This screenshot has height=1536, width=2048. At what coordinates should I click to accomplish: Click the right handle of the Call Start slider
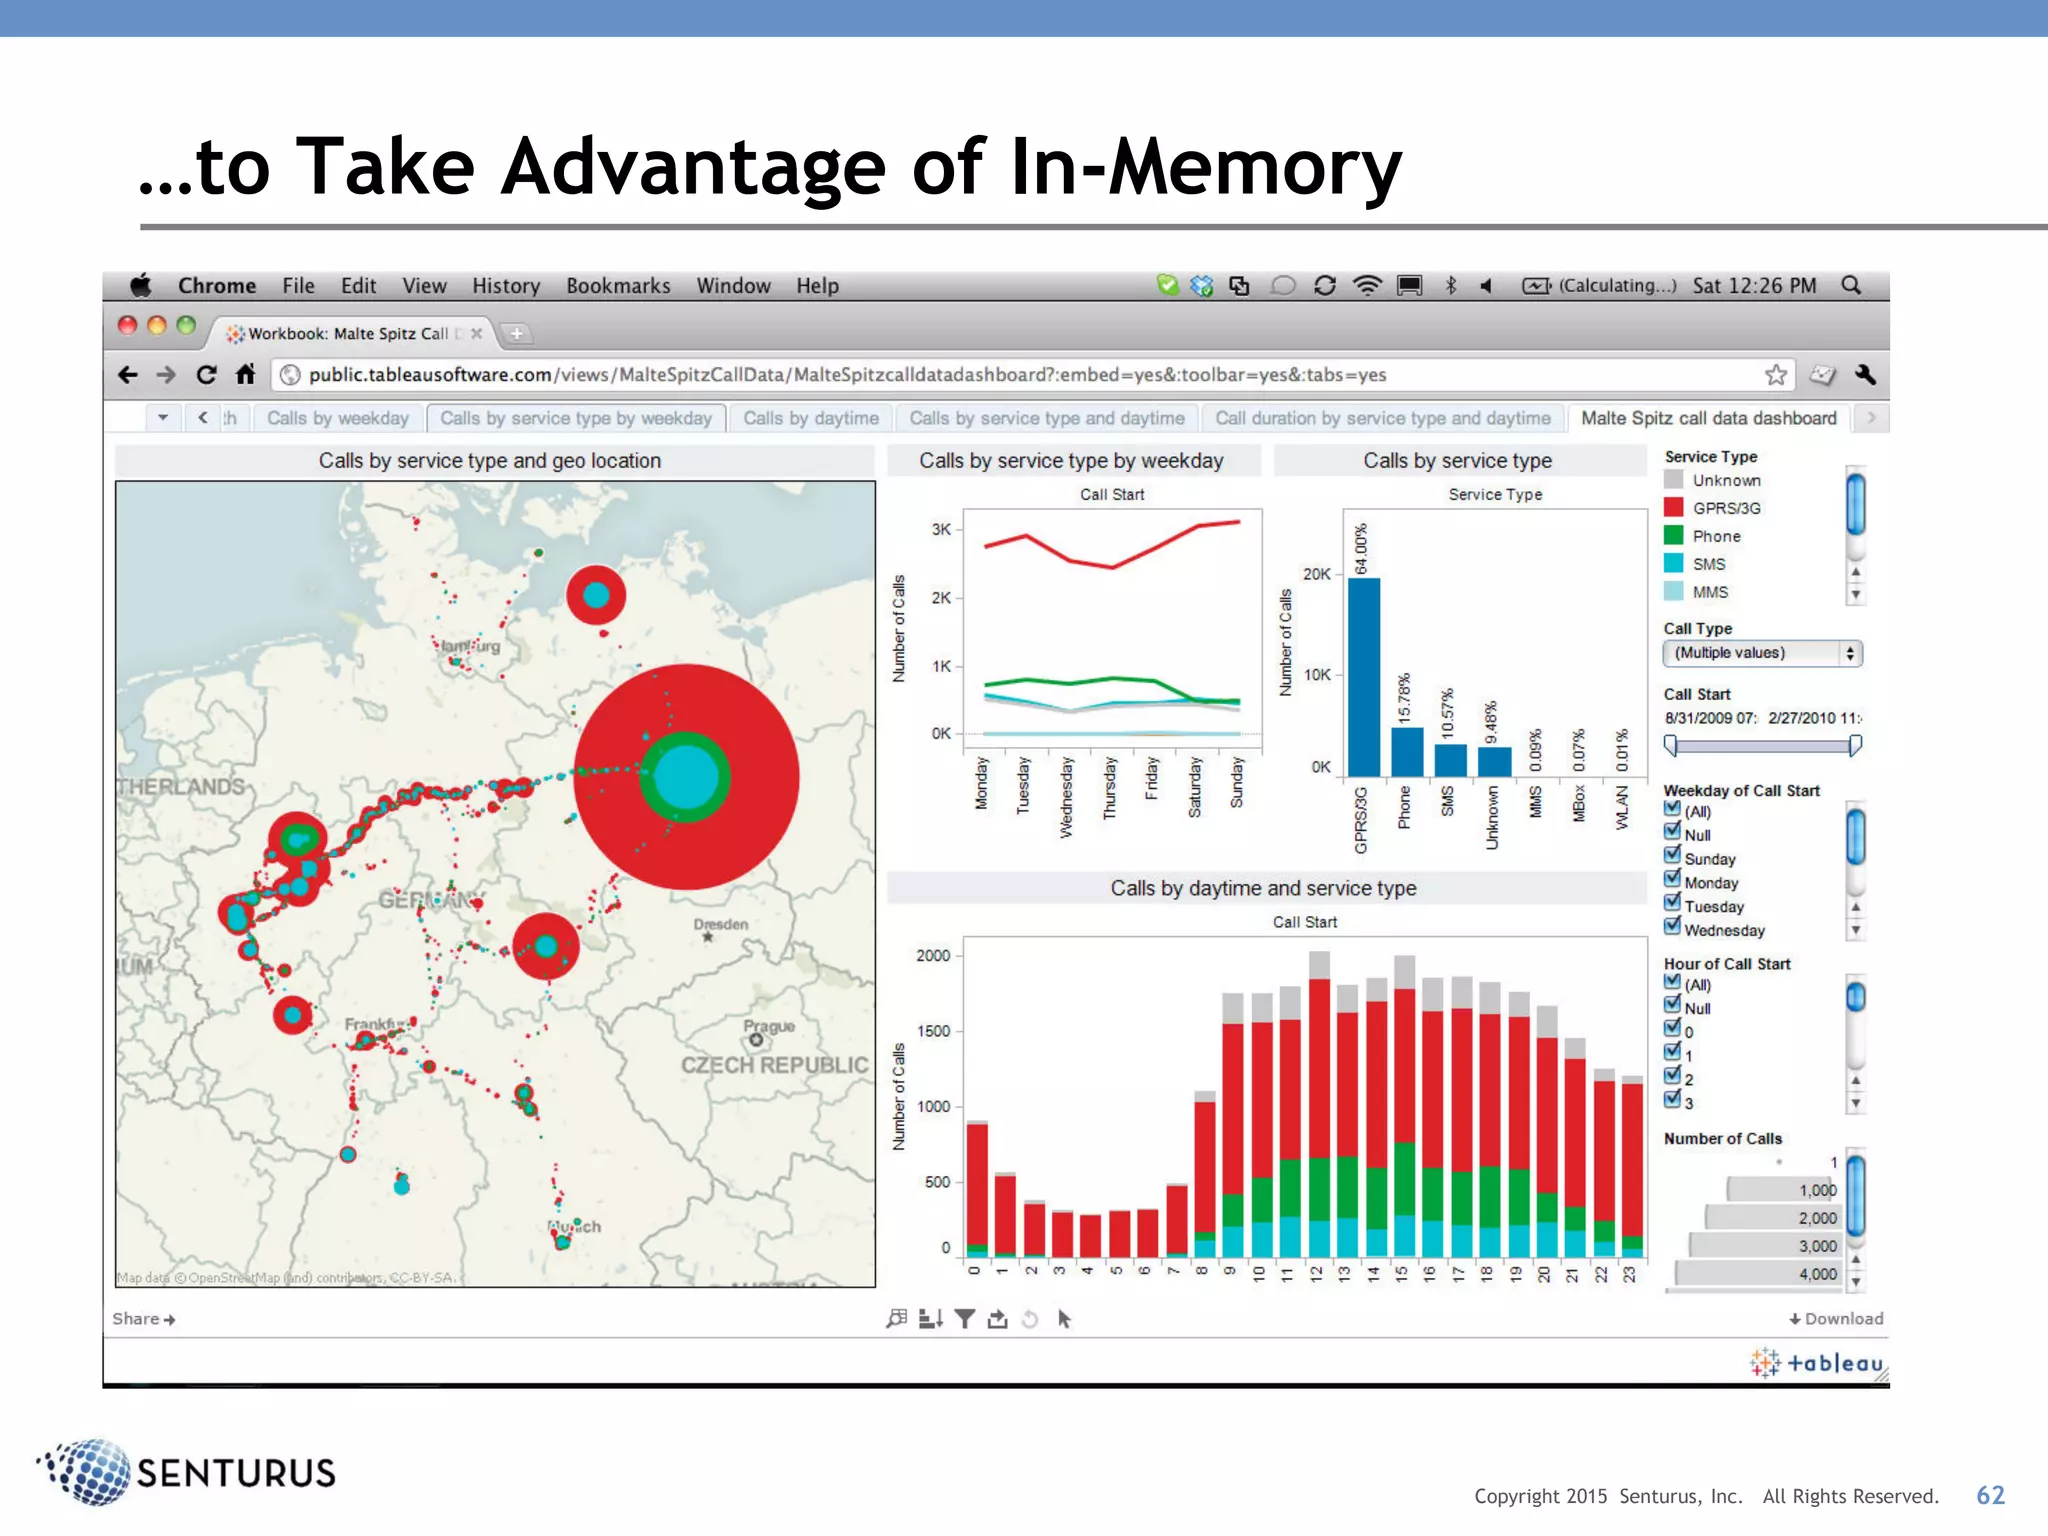click(1855, 745)
